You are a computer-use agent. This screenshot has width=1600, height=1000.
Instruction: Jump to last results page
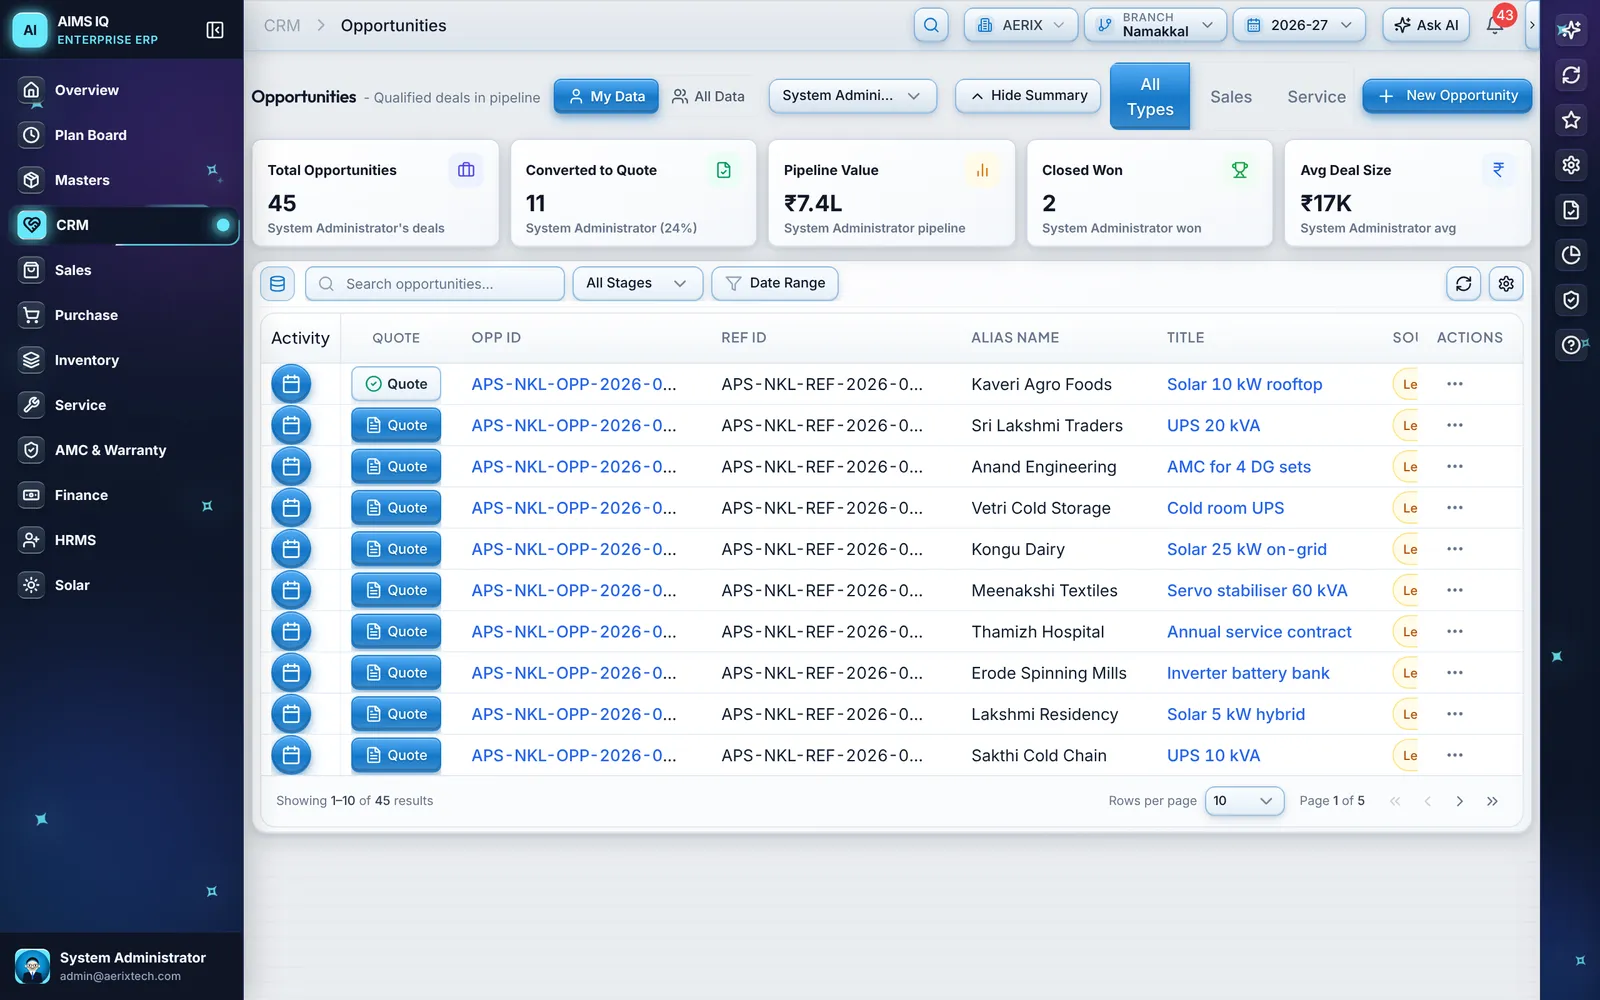[x=1492, y=801]
